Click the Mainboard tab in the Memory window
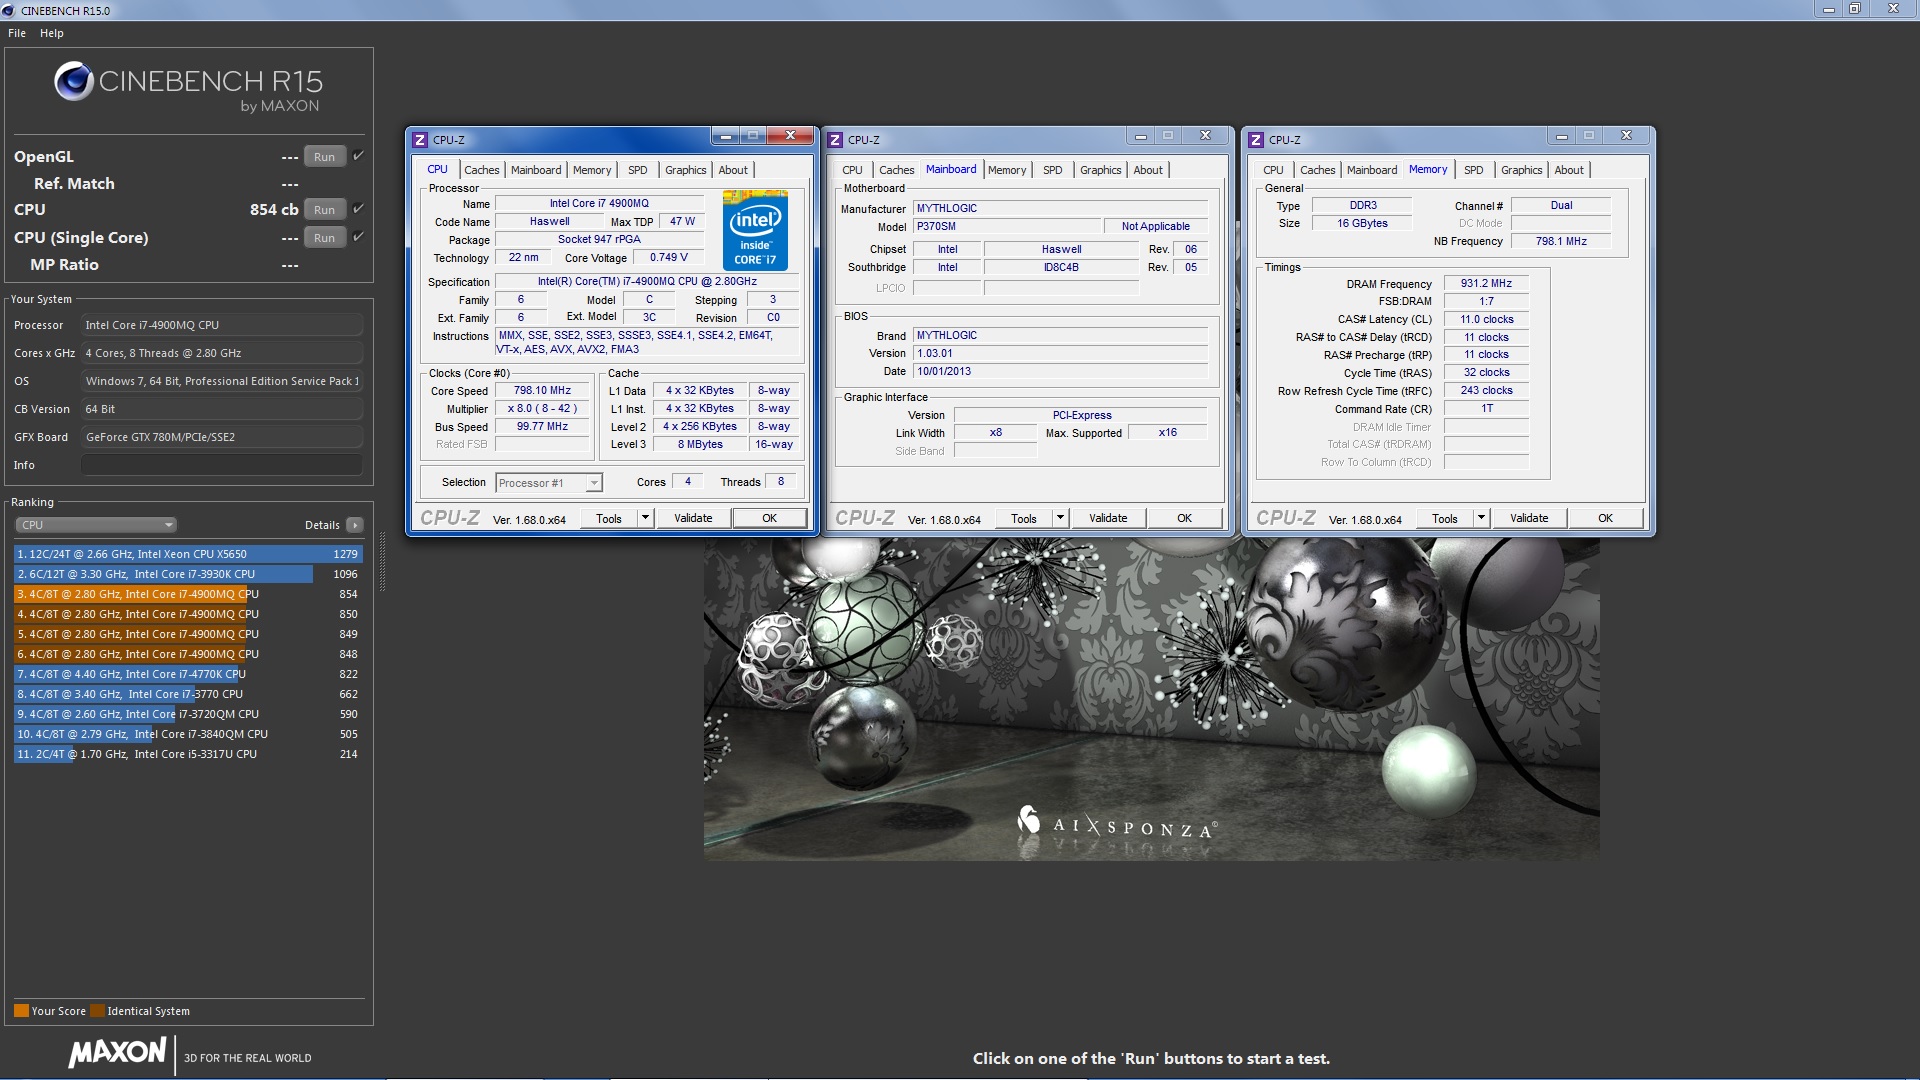The height and width of the screenshot is (1080, 1920). [x=1371, y=170]
